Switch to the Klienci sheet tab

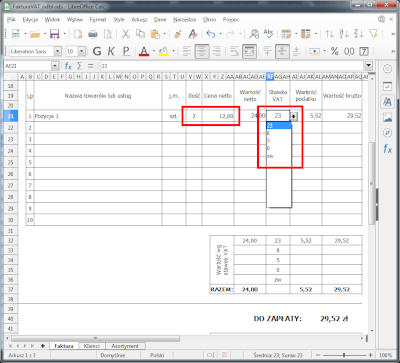(92, 346)
